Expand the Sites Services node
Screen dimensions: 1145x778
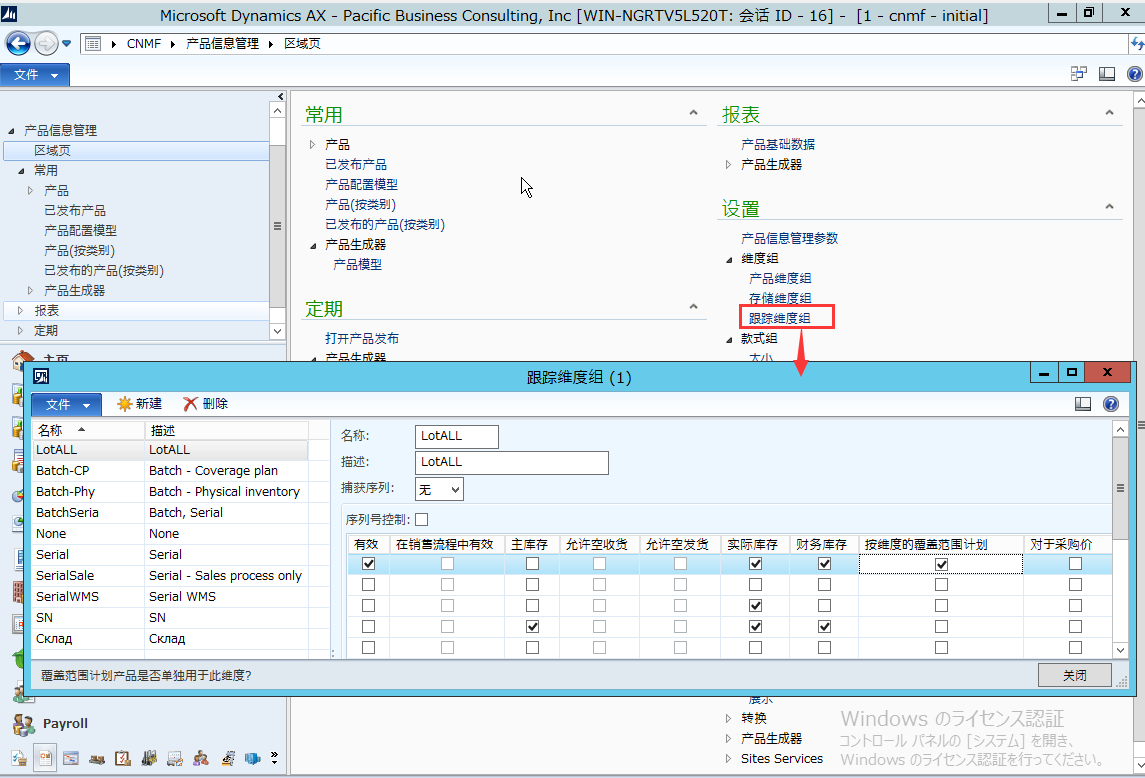[728, 759]
